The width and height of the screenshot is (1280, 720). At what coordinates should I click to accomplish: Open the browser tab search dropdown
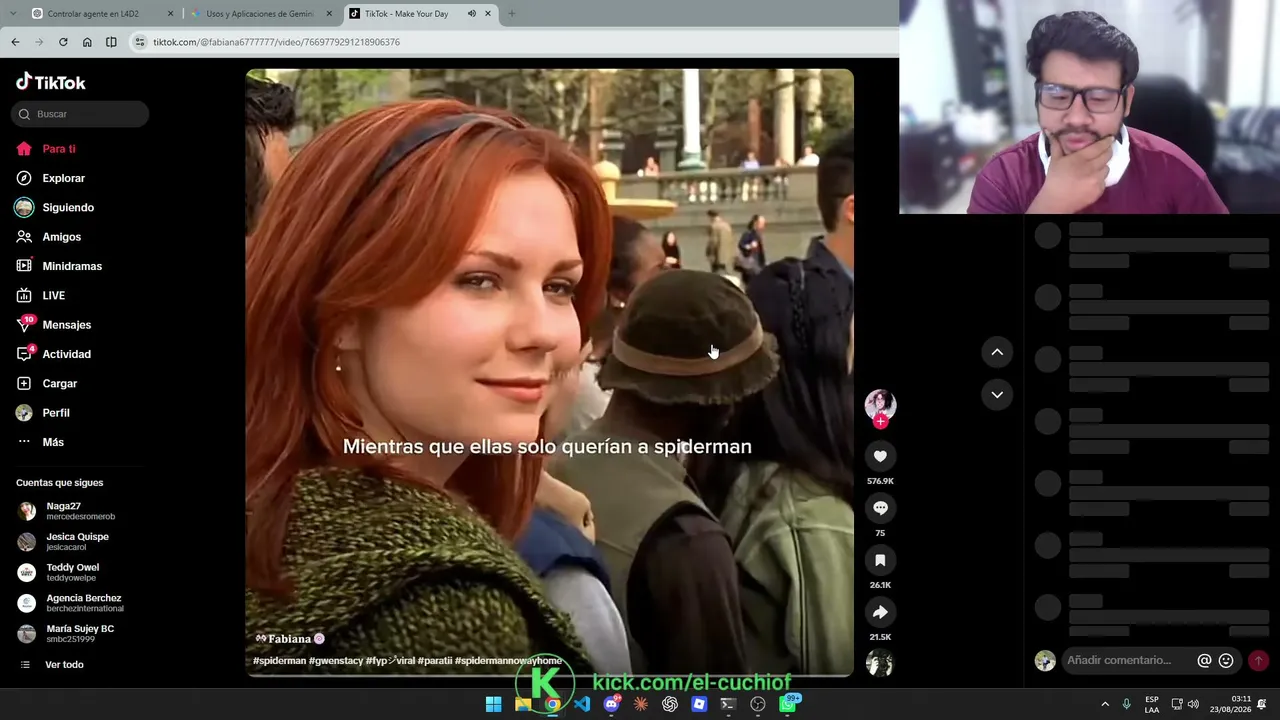(x=13, y=14)
